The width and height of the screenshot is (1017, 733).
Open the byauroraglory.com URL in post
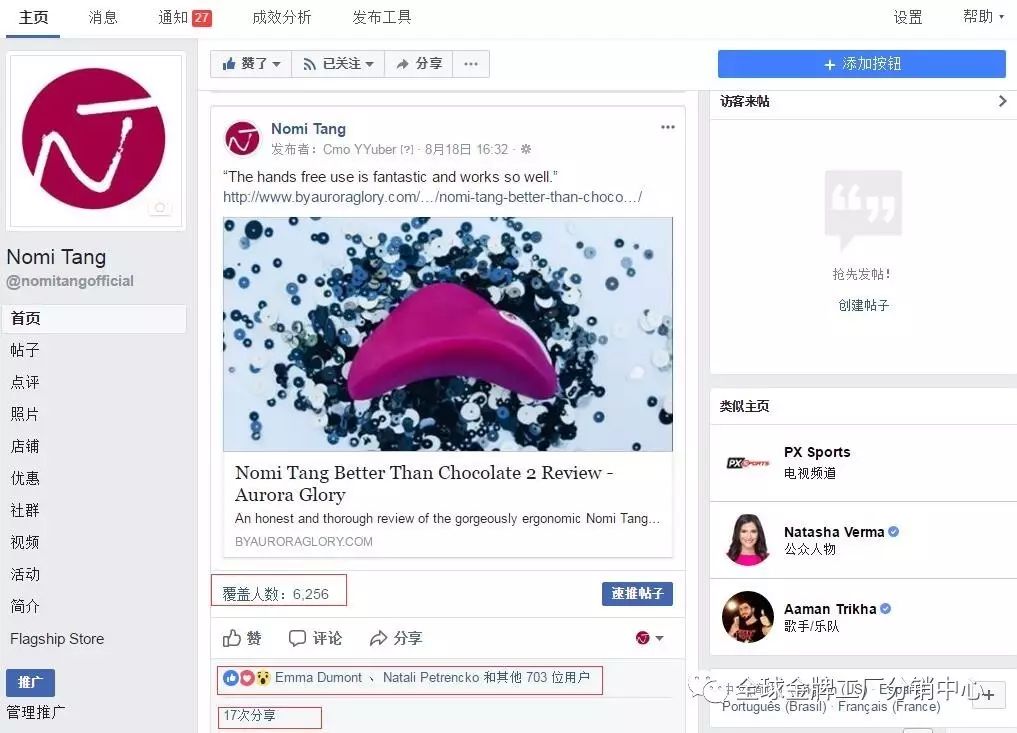coord(433,197)
